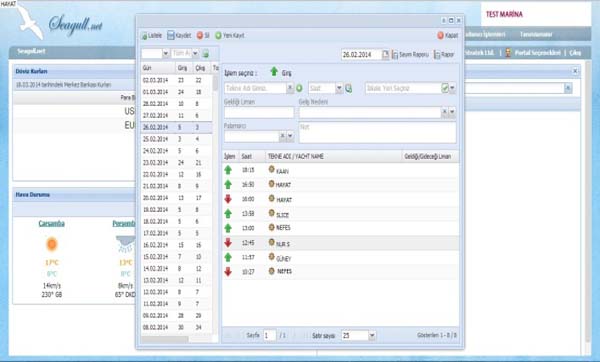Click the Seyim Raporu report icon

coord(395,55)
